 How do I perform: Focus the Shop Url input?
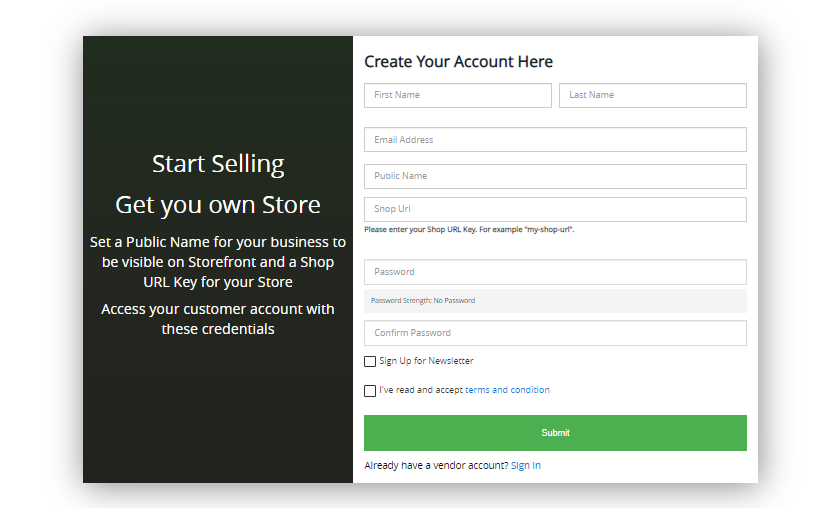(555, 209)
